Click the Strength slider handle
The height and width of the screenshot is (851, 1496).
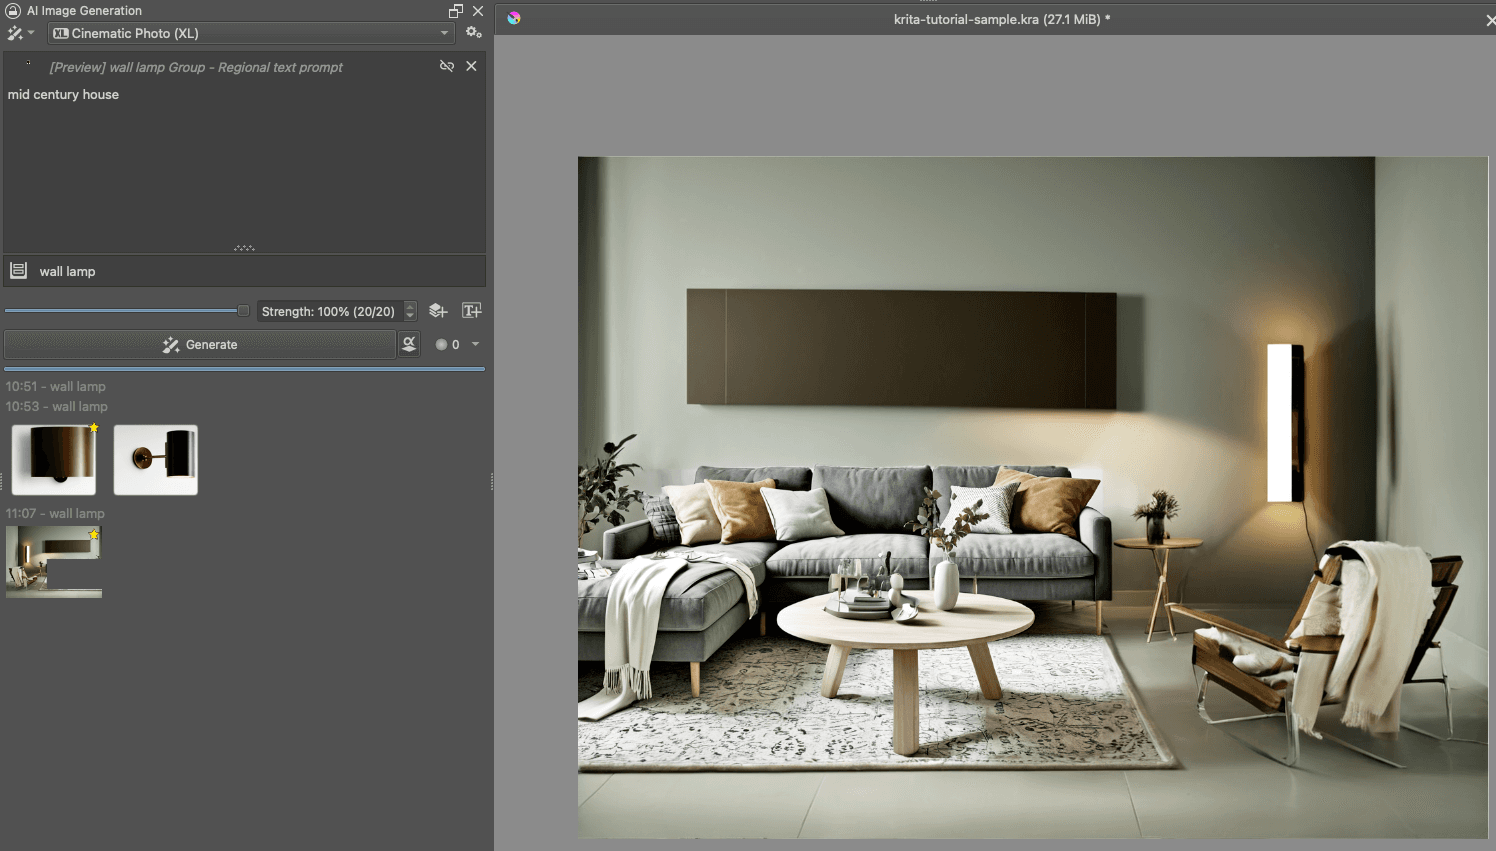point(242,310)
